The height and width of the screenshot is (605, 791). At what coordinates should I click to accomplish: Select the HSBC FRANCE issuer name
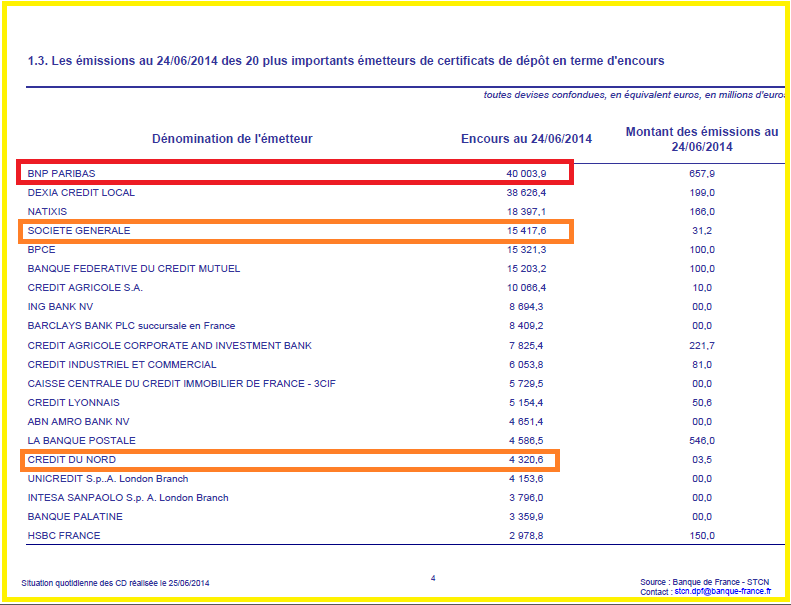click(x=64, y=536)
